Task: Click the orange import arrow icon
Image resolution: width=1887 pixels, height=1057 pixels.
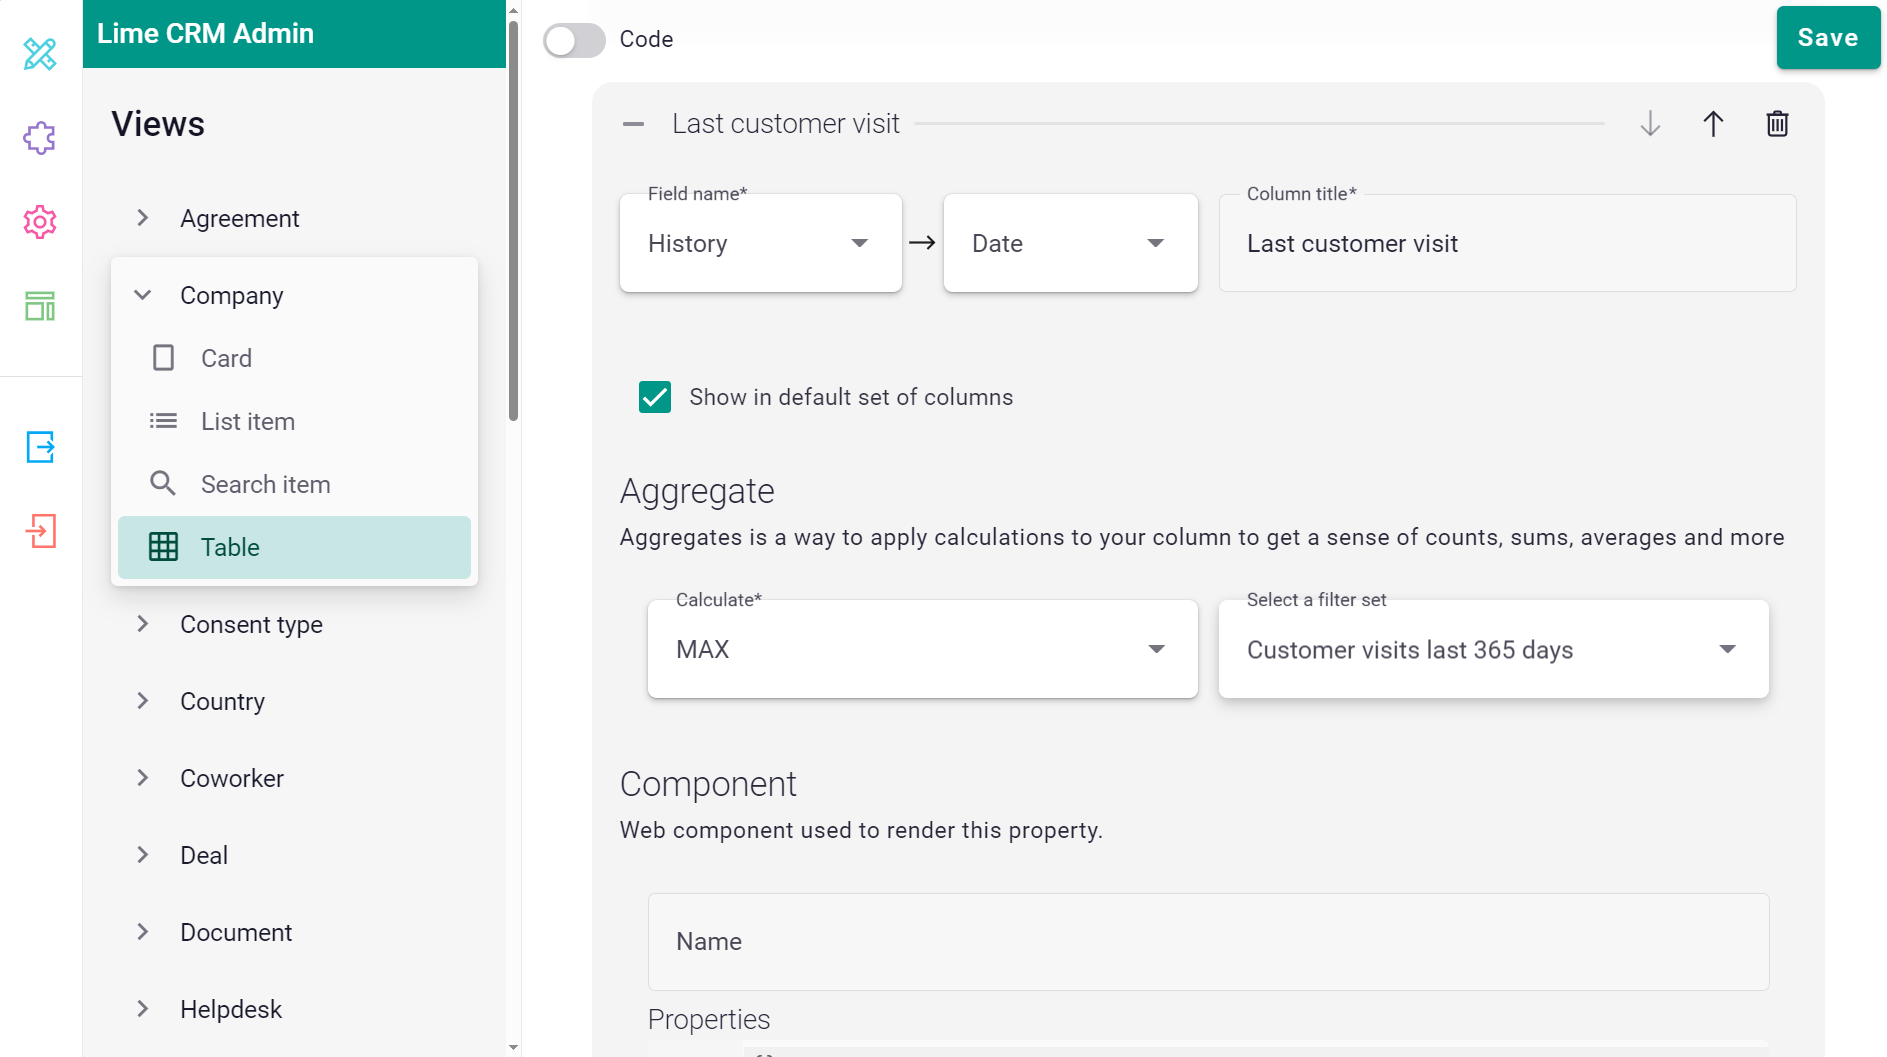Action: coord(40,531)
